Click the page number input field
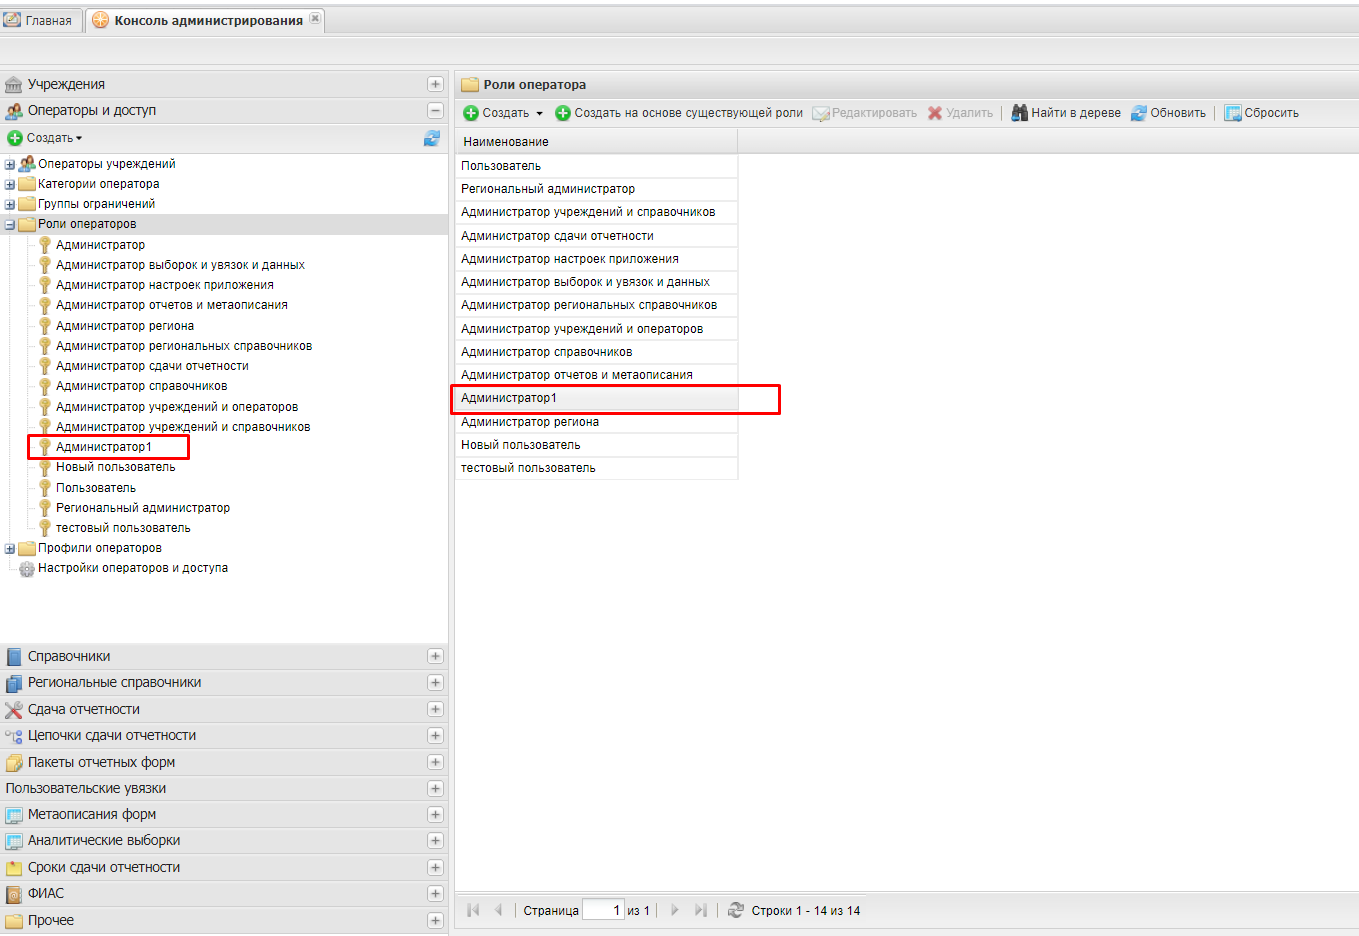The height and width of the screenshot is (936, 1359). pos(603,910)
